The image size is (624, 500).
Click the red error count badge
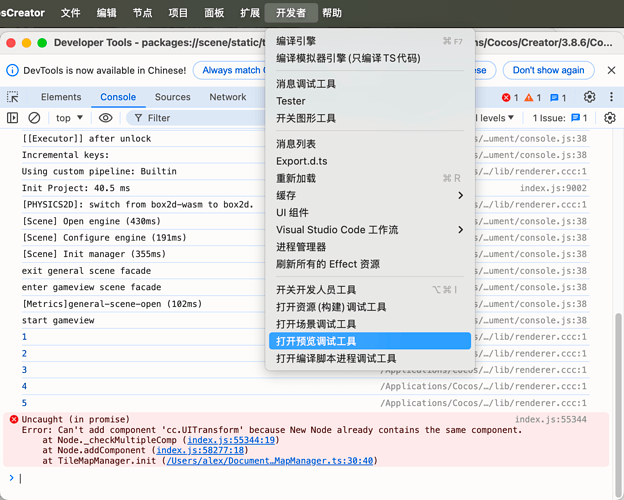510,98
